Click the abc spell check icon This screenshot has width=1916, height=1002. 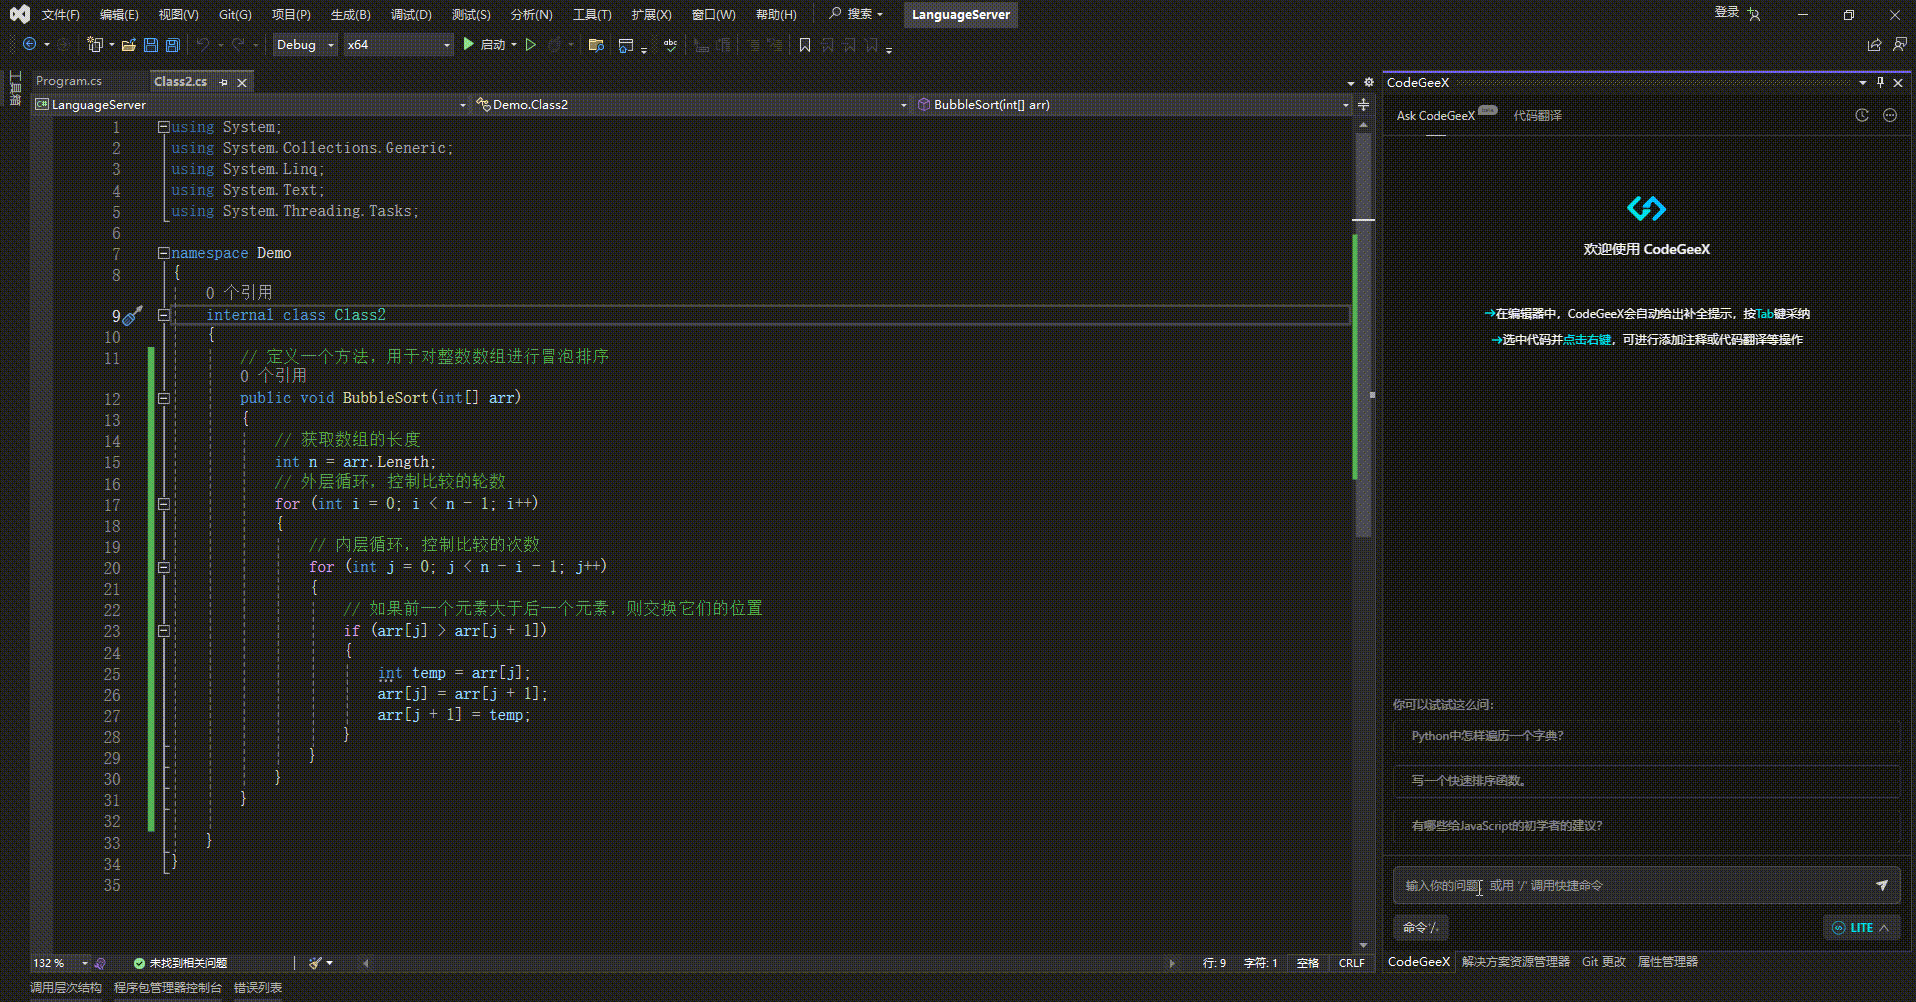tap(670, 45)
